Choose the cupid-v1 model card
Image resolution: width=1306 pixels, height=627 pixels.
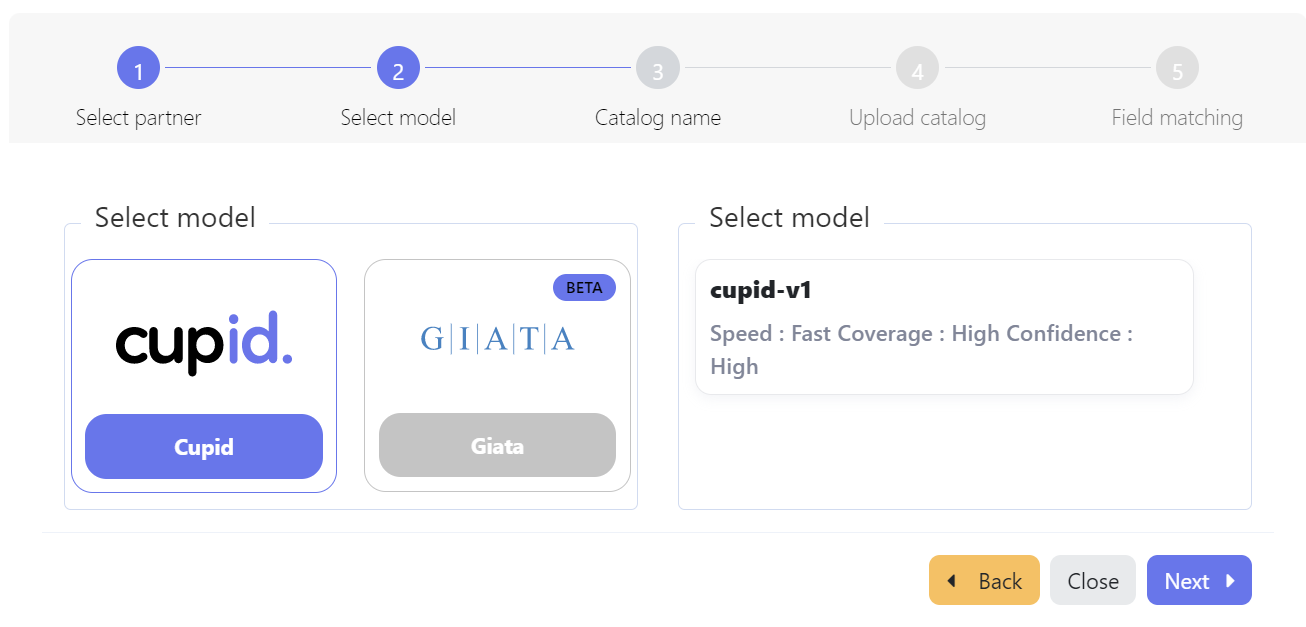(944, 327)
